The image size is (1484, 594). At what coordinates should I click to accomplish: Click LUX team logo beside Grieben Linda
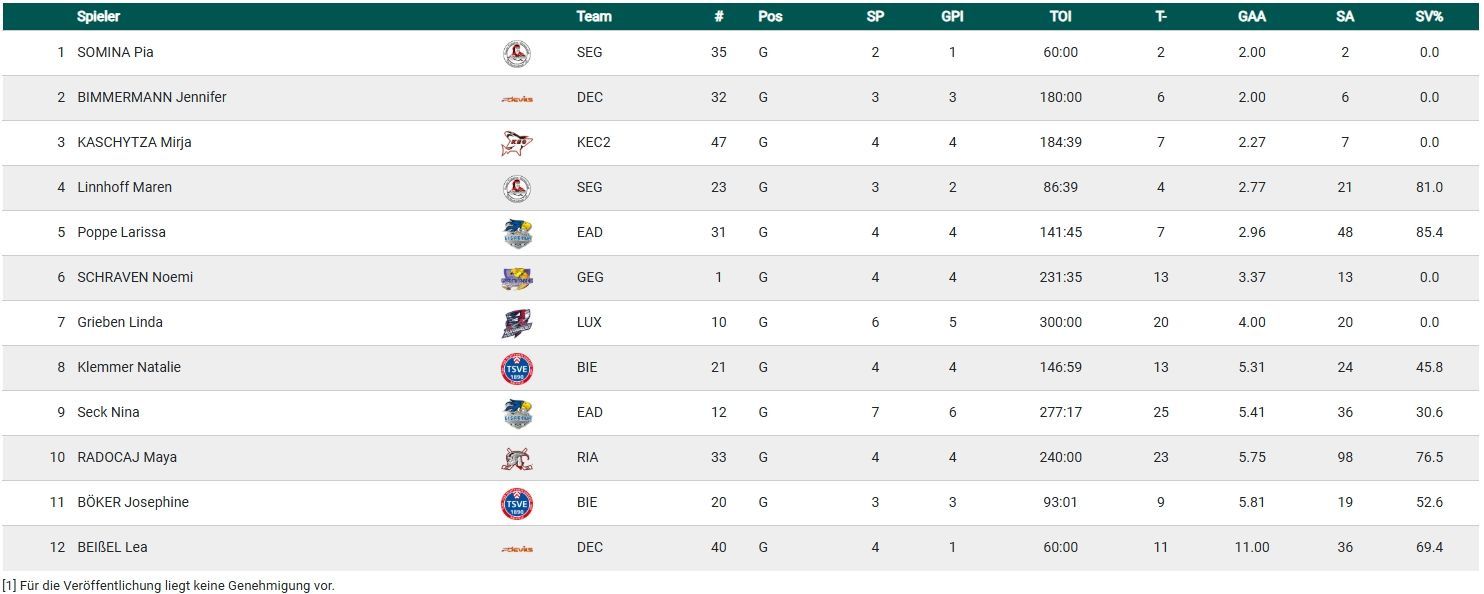[516, 323]
